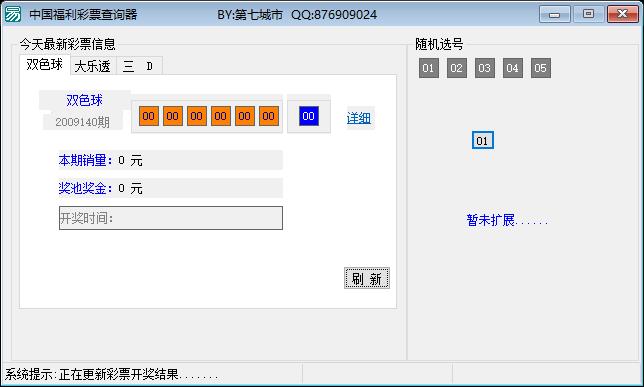Screen dimensions: 644x387
Task: Click the 随机选号 group title
Action: click(439, 44)
